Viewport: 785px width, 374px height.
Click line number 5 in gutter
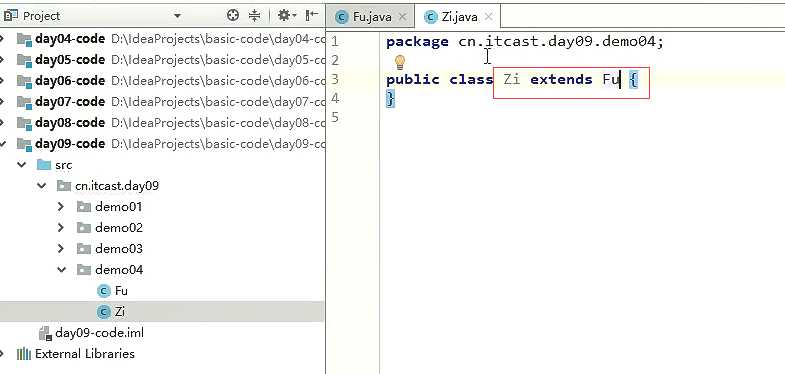point(334,118)
